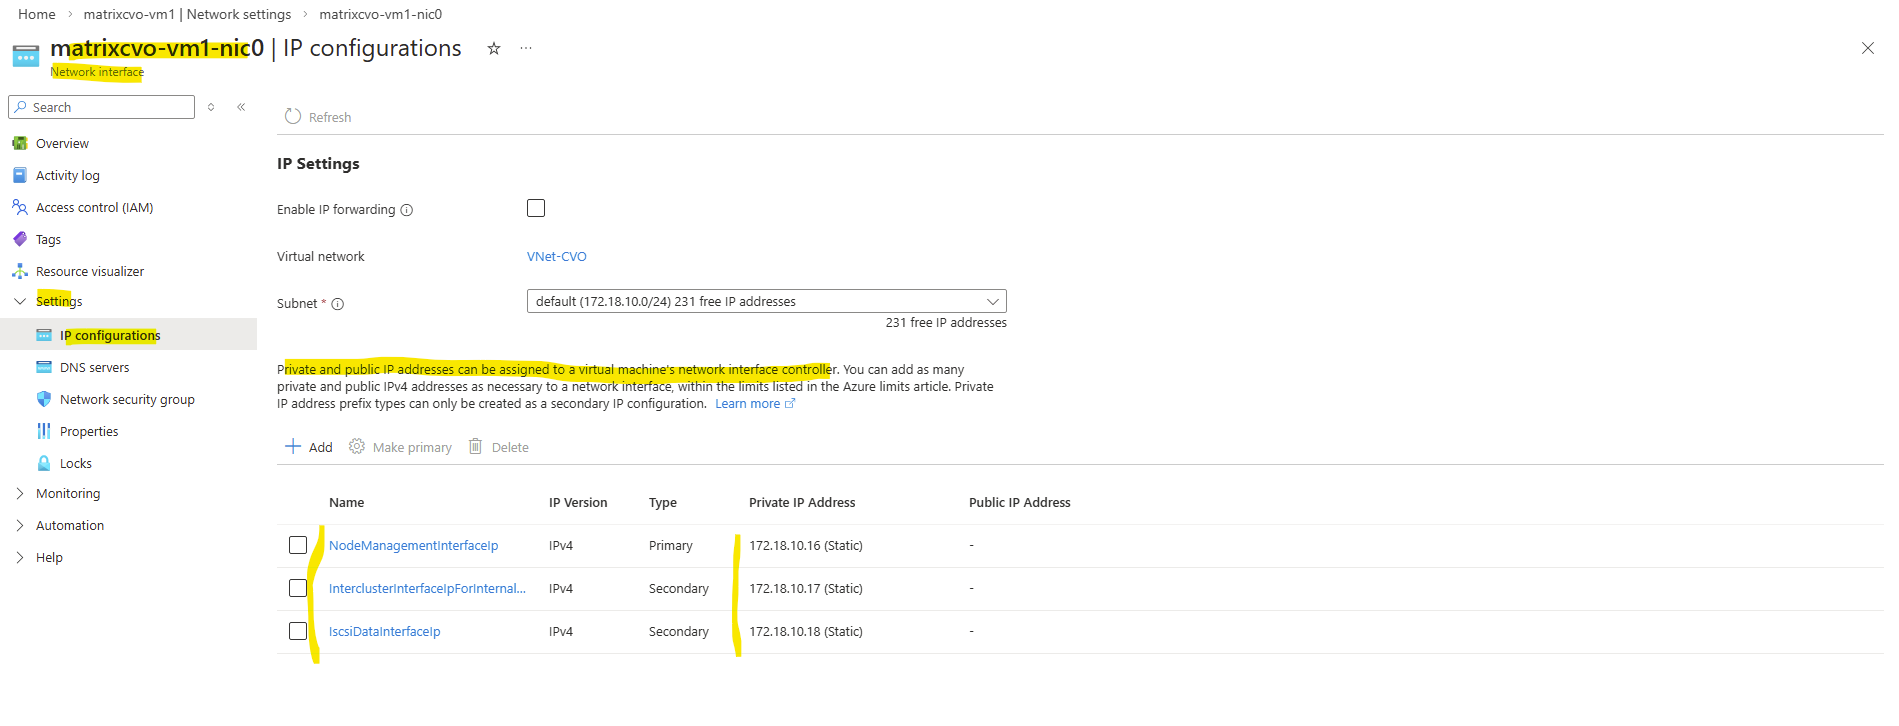
Task: Collapse the sidebar with the double chevron icon
Action: [241, 107]
